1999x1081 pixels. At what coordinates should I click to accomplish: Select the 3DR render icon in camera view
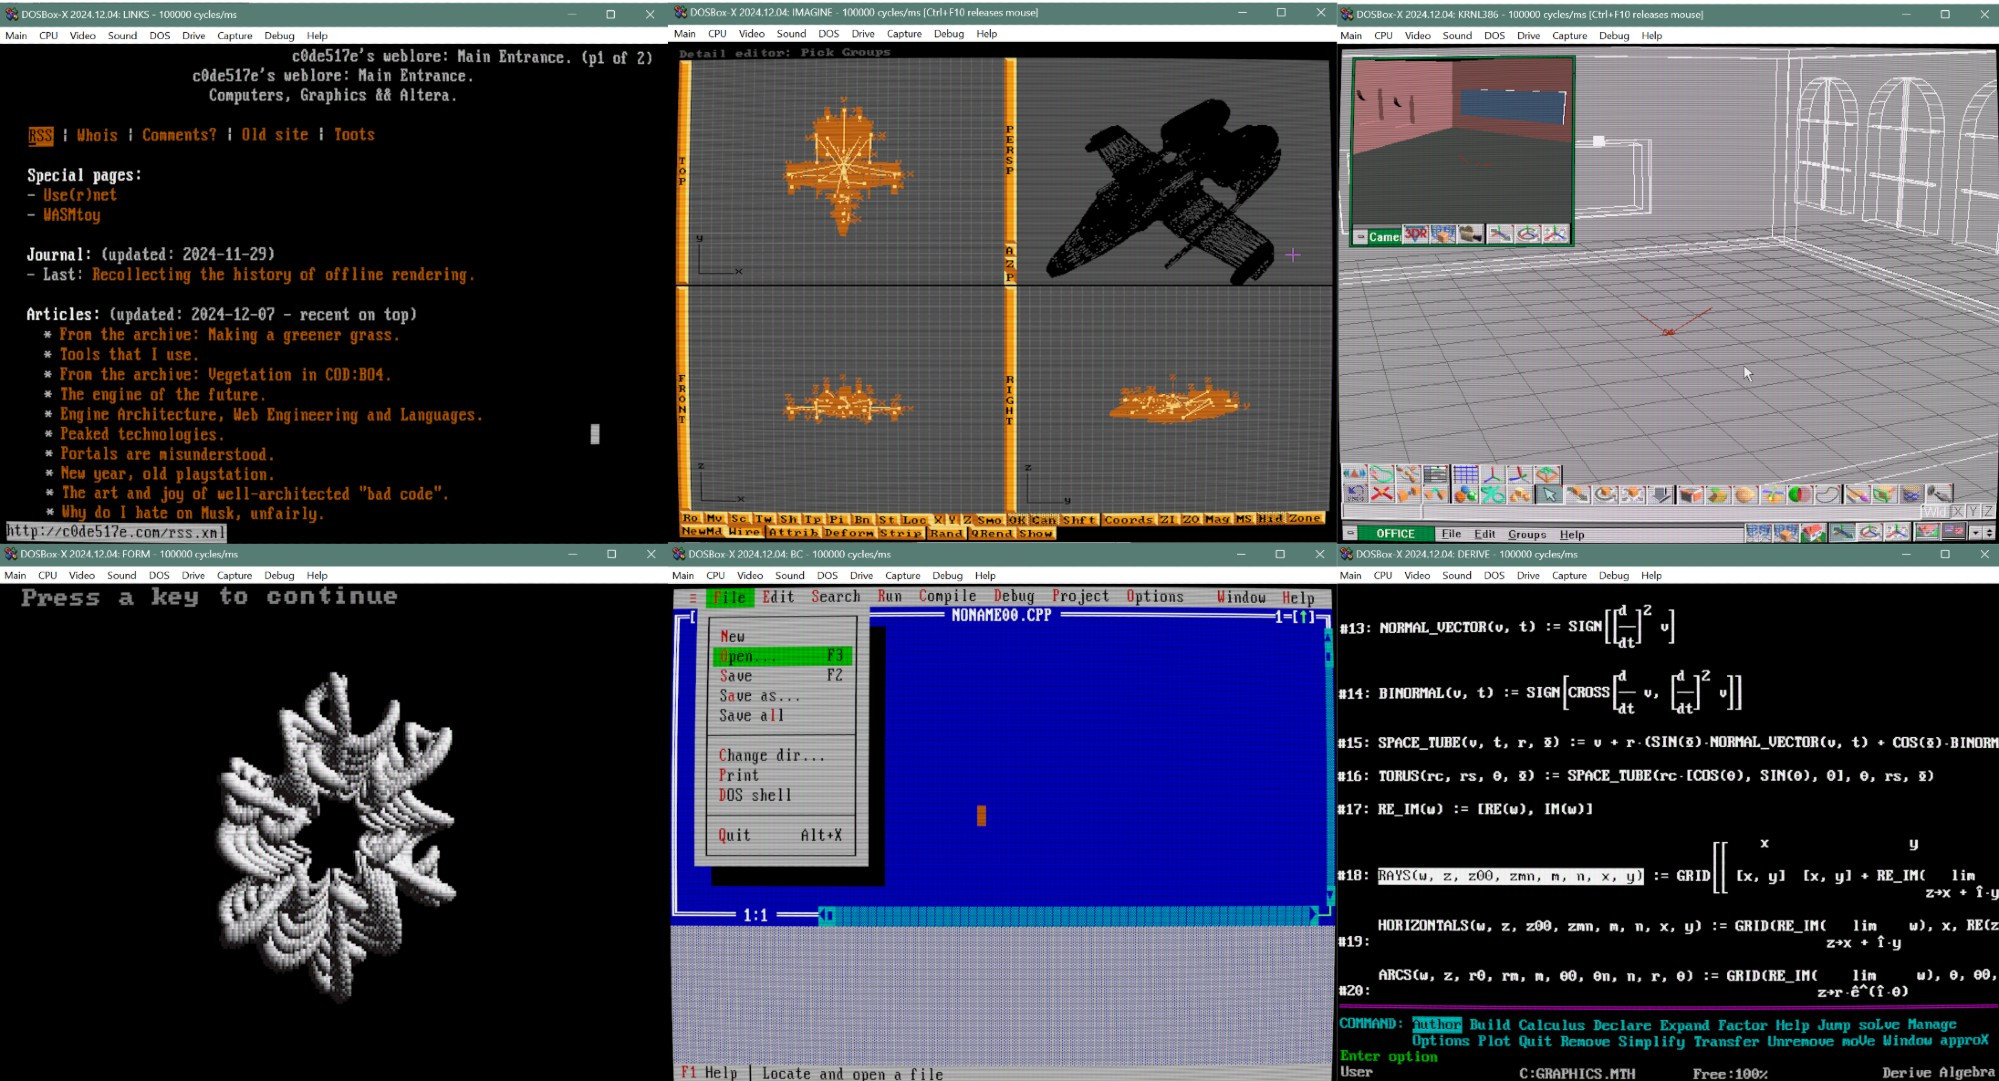(x=1415, y=234)
